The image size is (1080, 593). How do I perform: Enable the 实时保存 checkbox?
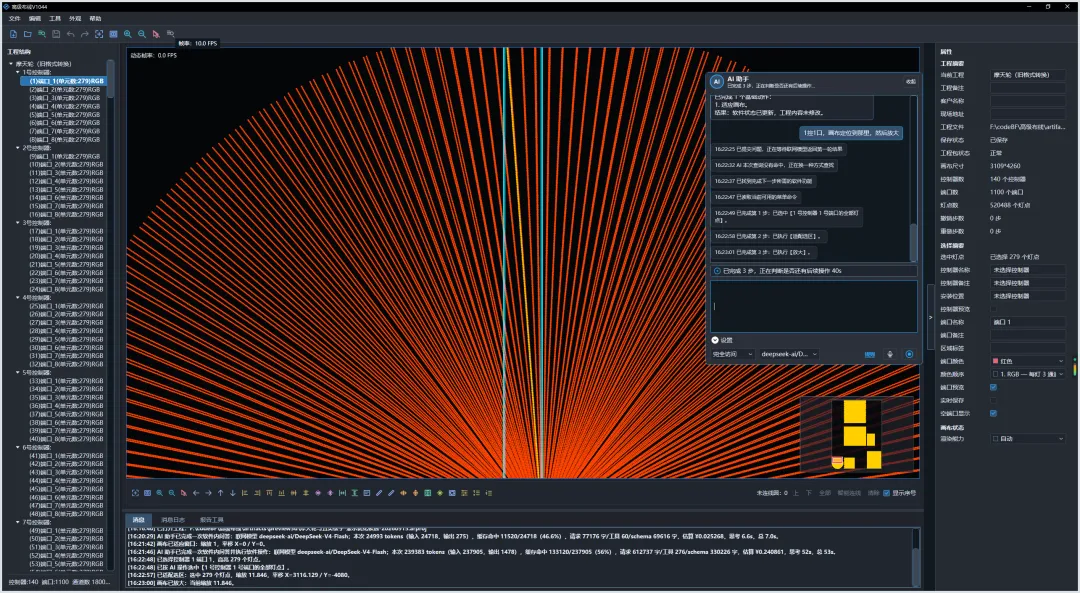click(x=993, y=400)
